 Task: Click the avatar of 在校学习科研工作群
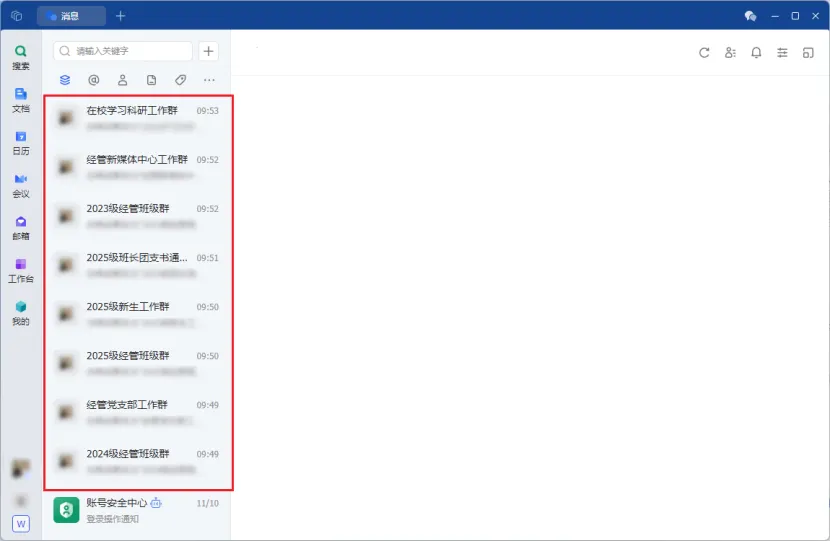[x=66, y=118]
